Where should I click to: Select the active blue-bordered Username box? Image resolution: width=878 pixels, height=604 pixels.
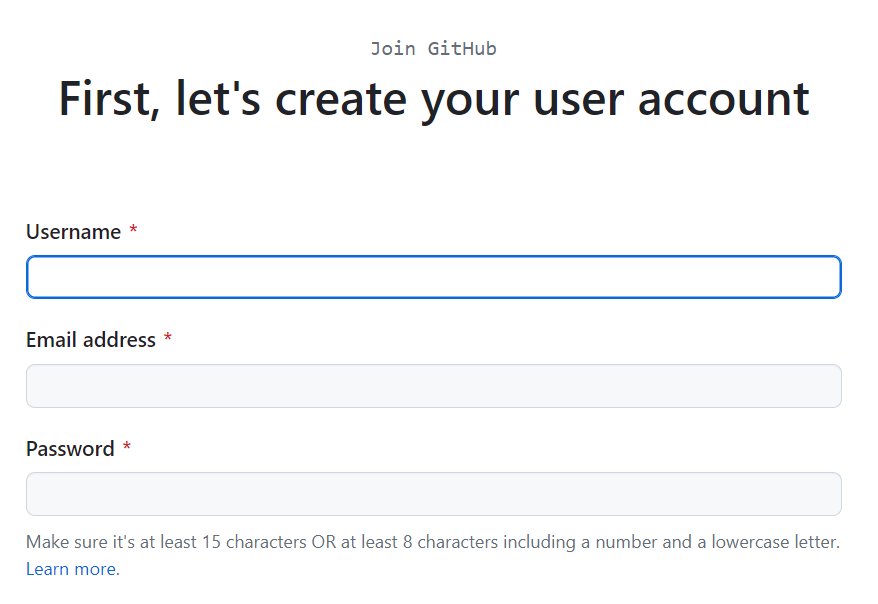pyautogui.click(x=433, y=277)
